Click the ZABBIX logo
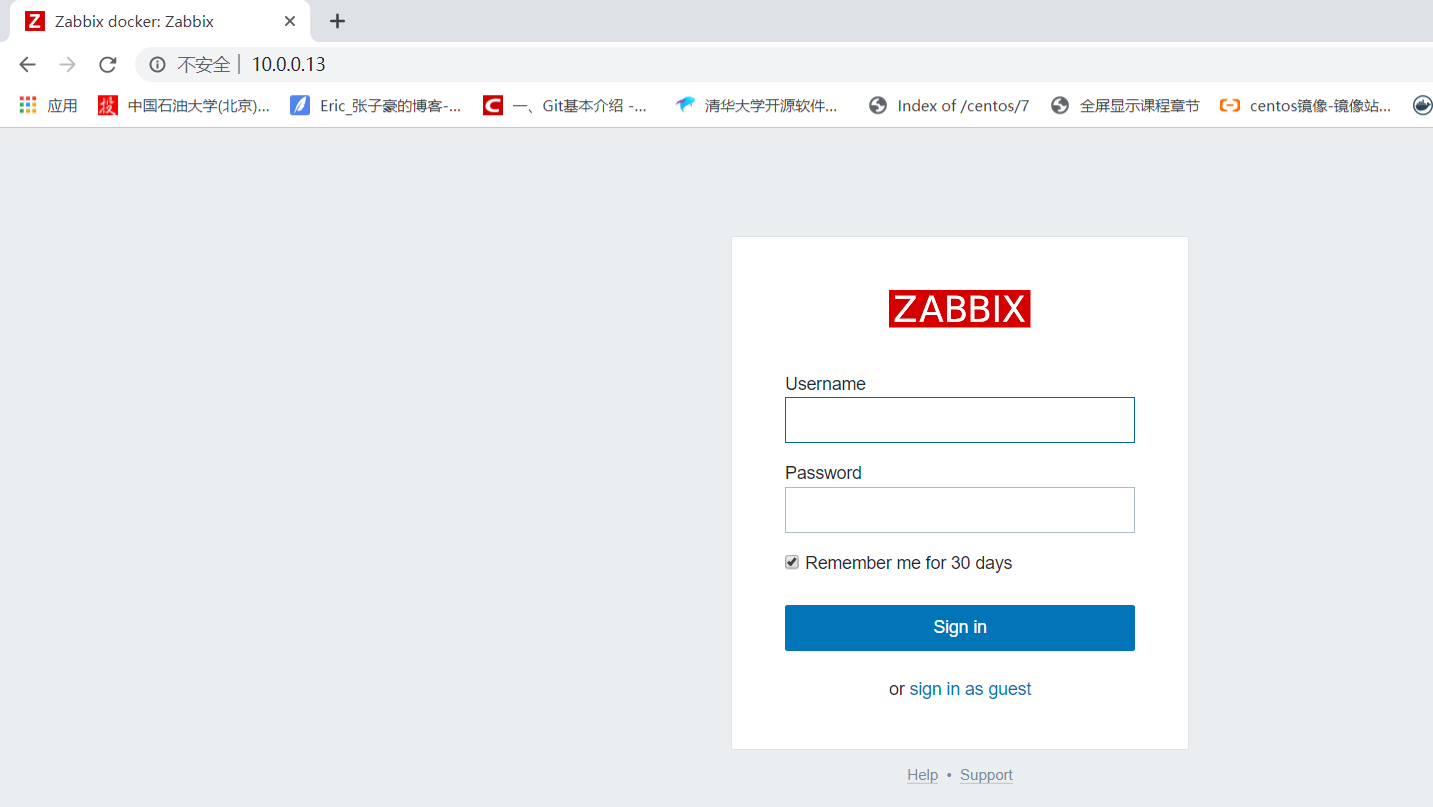1433x807 pixels. [x=960, y=309]
